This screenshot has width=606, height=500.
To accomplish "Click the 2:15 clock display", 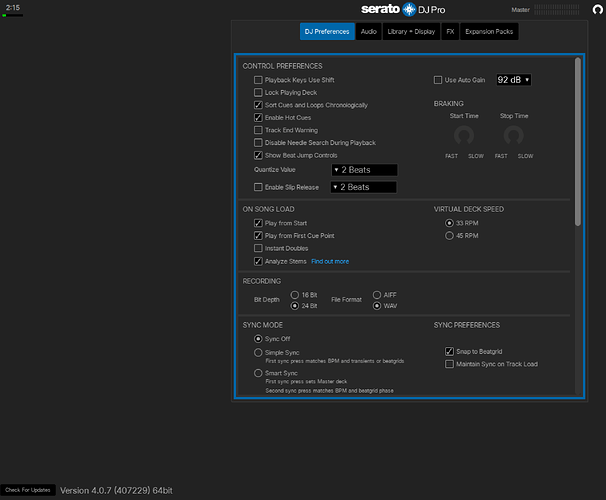I will 13,7.
